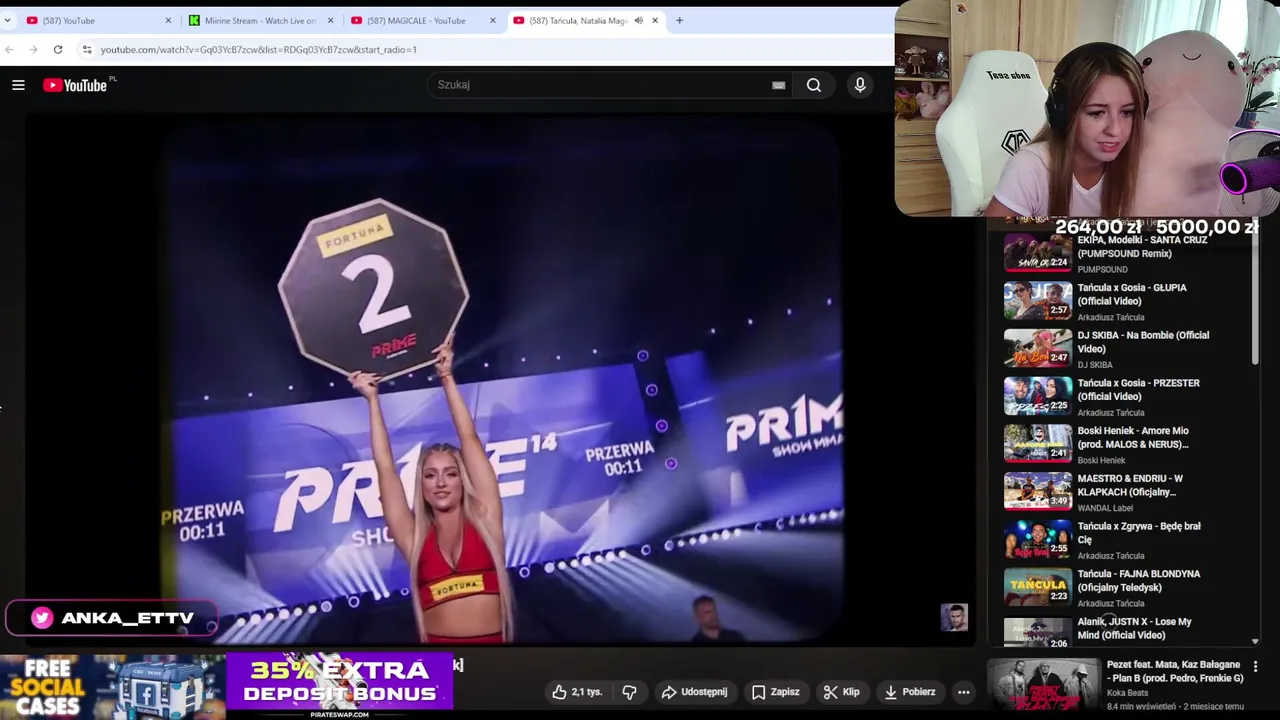1280x720 pixels.
Task: Click the Na Bombie video thumbnail
Action: [1038, 349]
